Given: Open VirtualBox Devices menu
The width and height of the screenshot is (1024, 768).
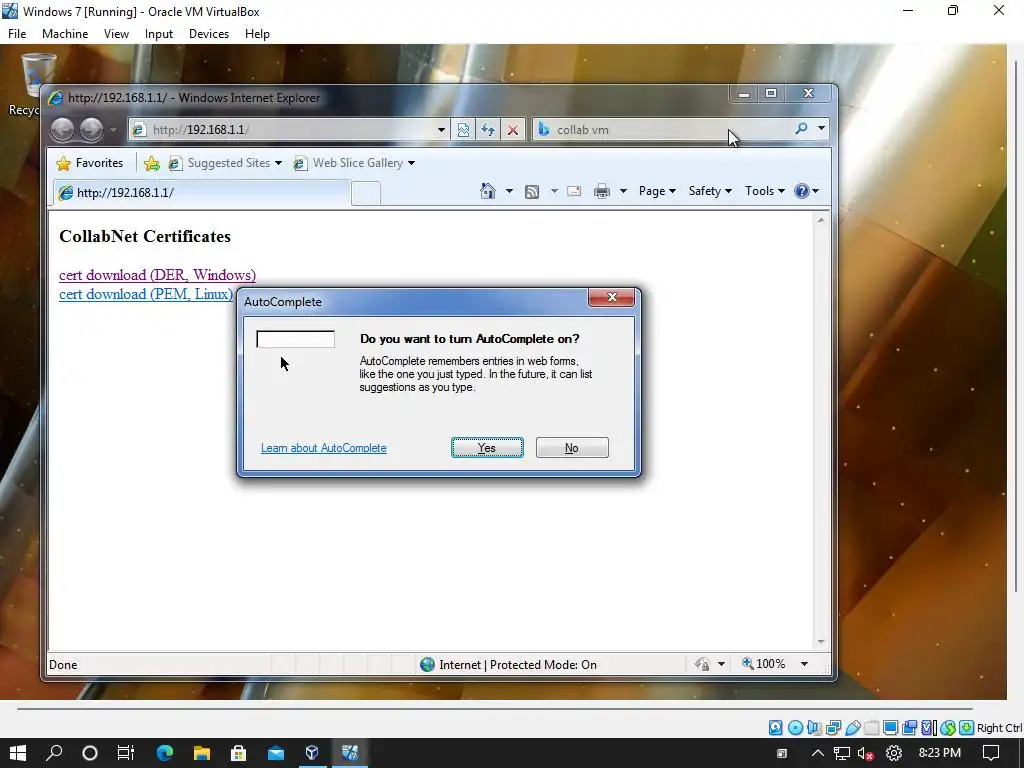Looking at the screenshot, I should [x=209, y=34].
